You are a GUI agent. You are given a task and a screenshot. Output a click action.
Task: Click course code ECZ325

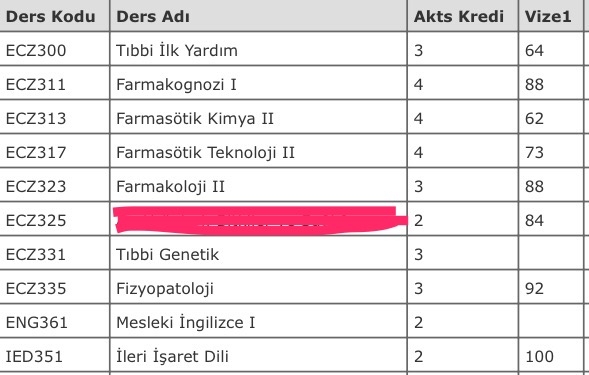[36, 220]
